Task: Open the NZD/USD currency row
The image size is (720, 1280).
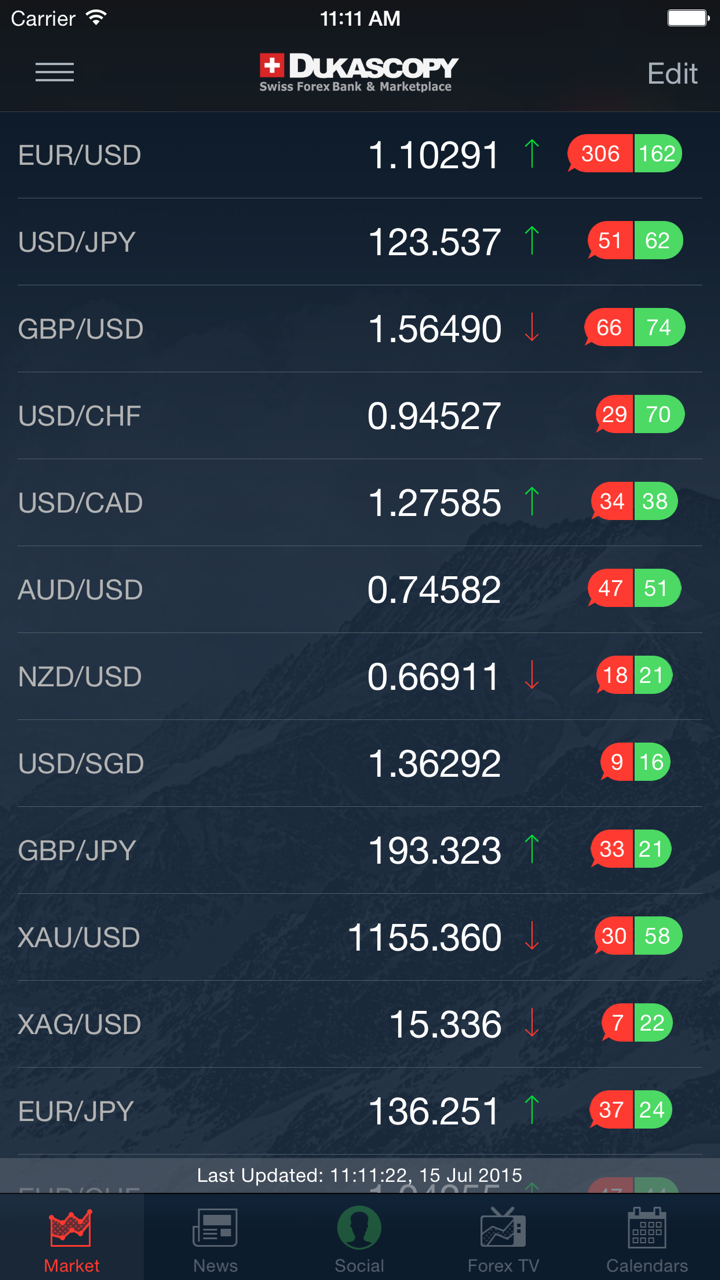Action: (360, 676)
